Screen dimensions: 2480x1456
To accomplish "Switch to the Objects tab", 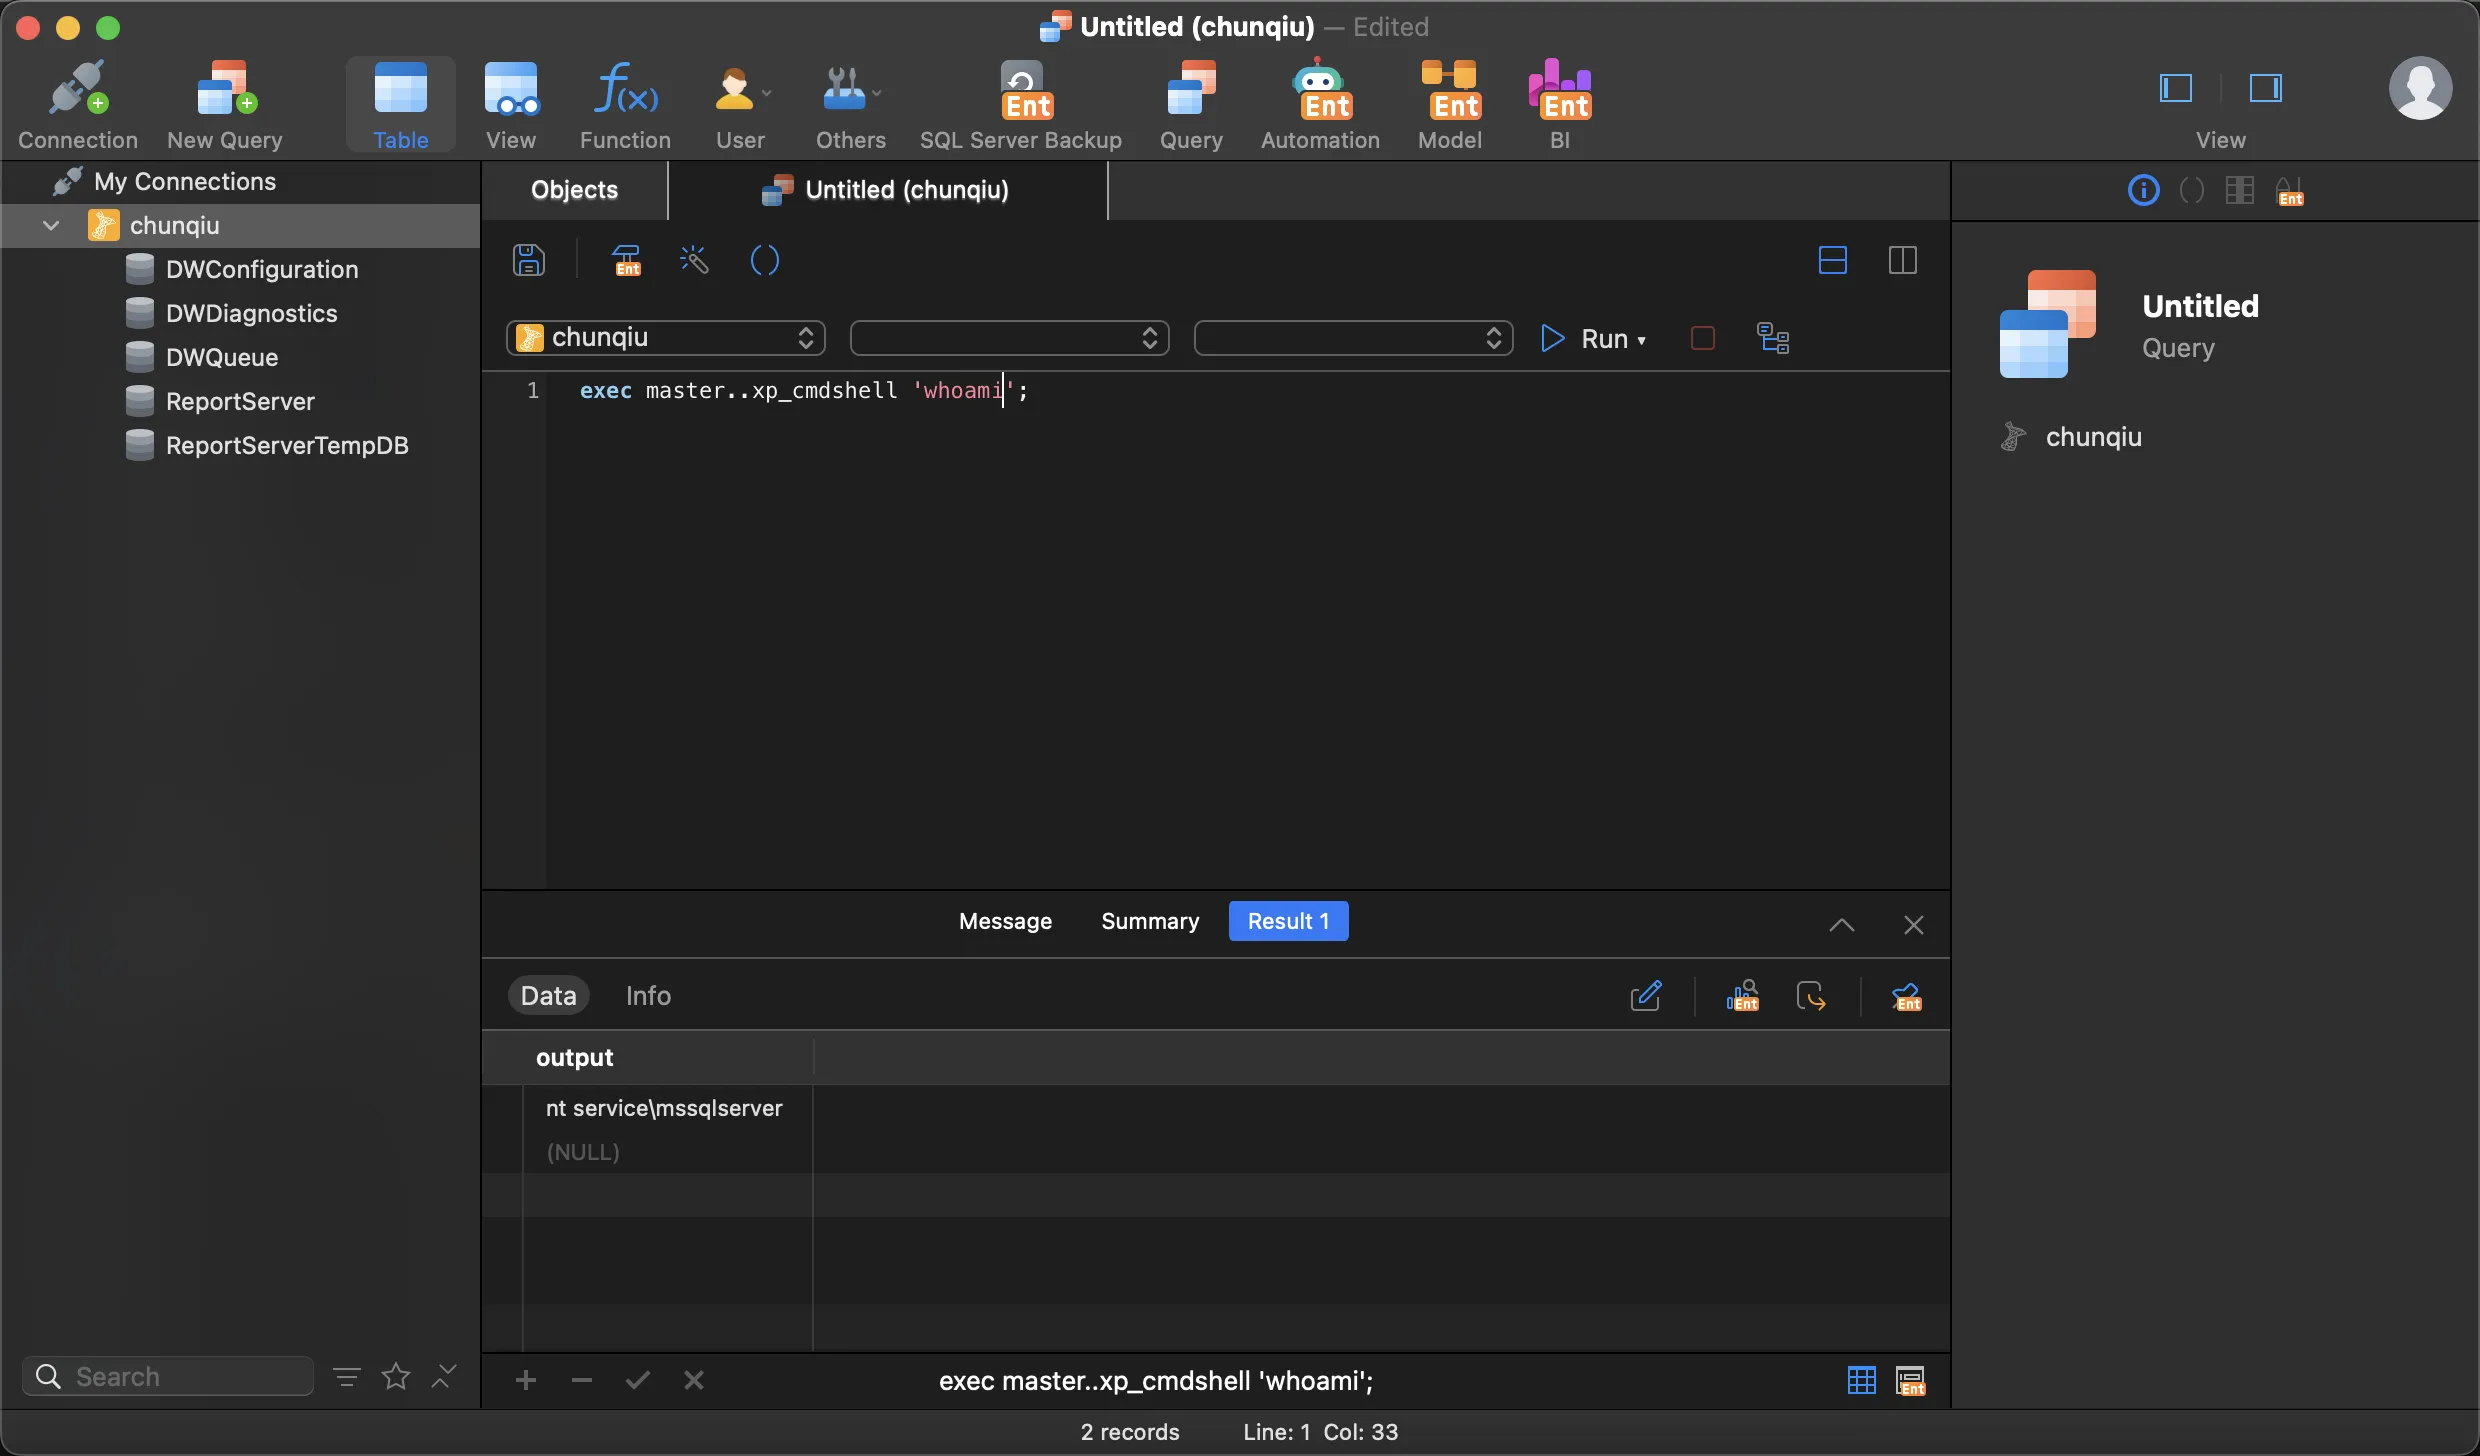I will pos(574,190).
